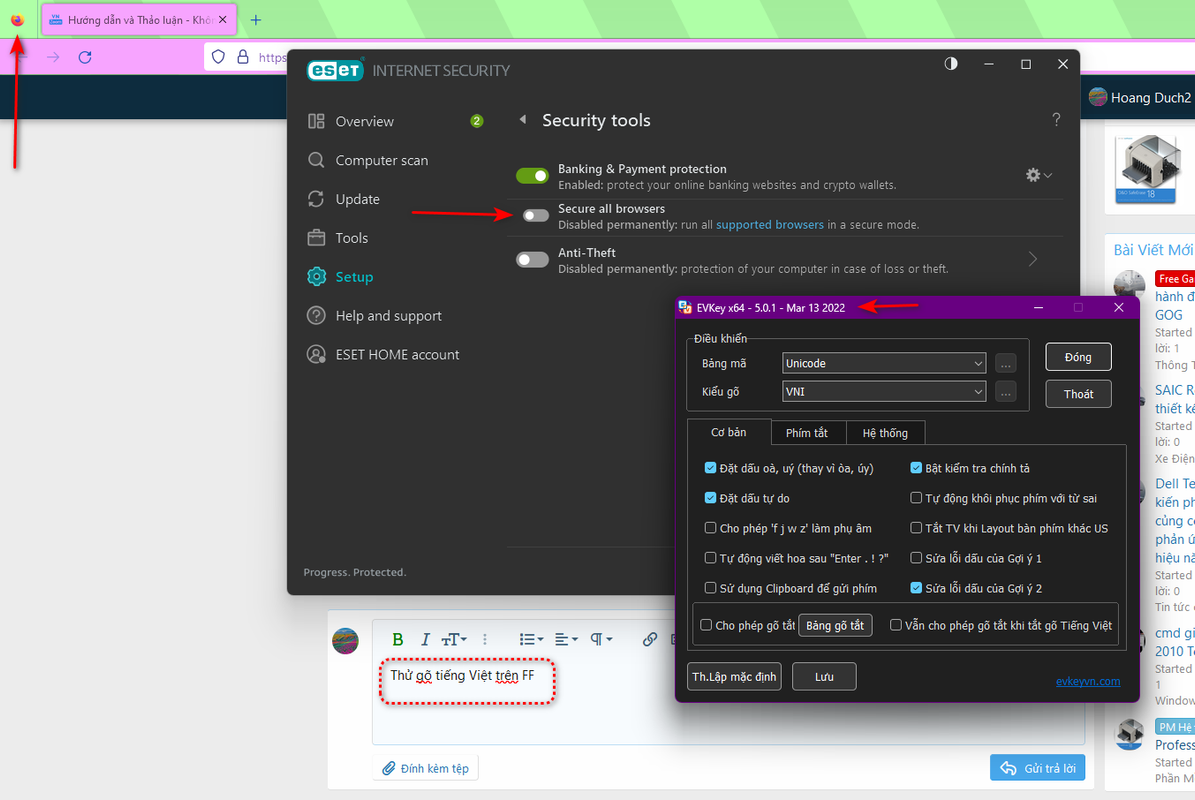Click the Bảng gõ tắt button
The width and height of the screenshot is (1195, 800).
pos(835,626)
